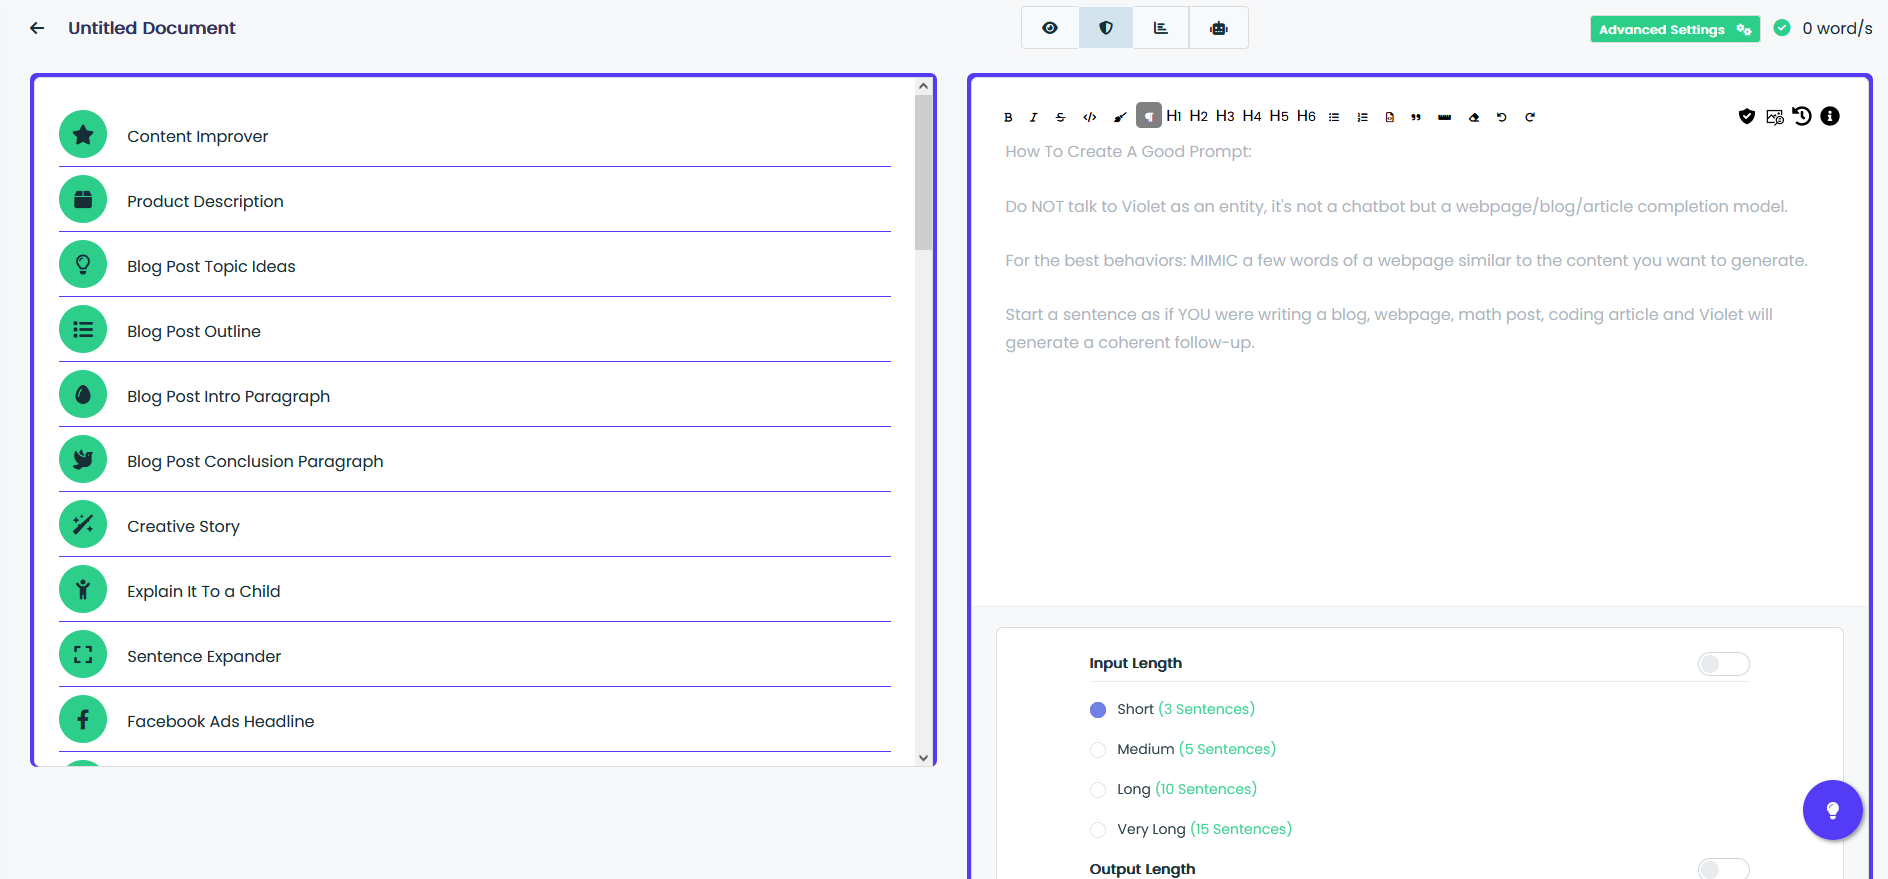Screen dimensions: 1888x879
Task: Select the Blog Post Outline template
Action: tap(475, 331)
